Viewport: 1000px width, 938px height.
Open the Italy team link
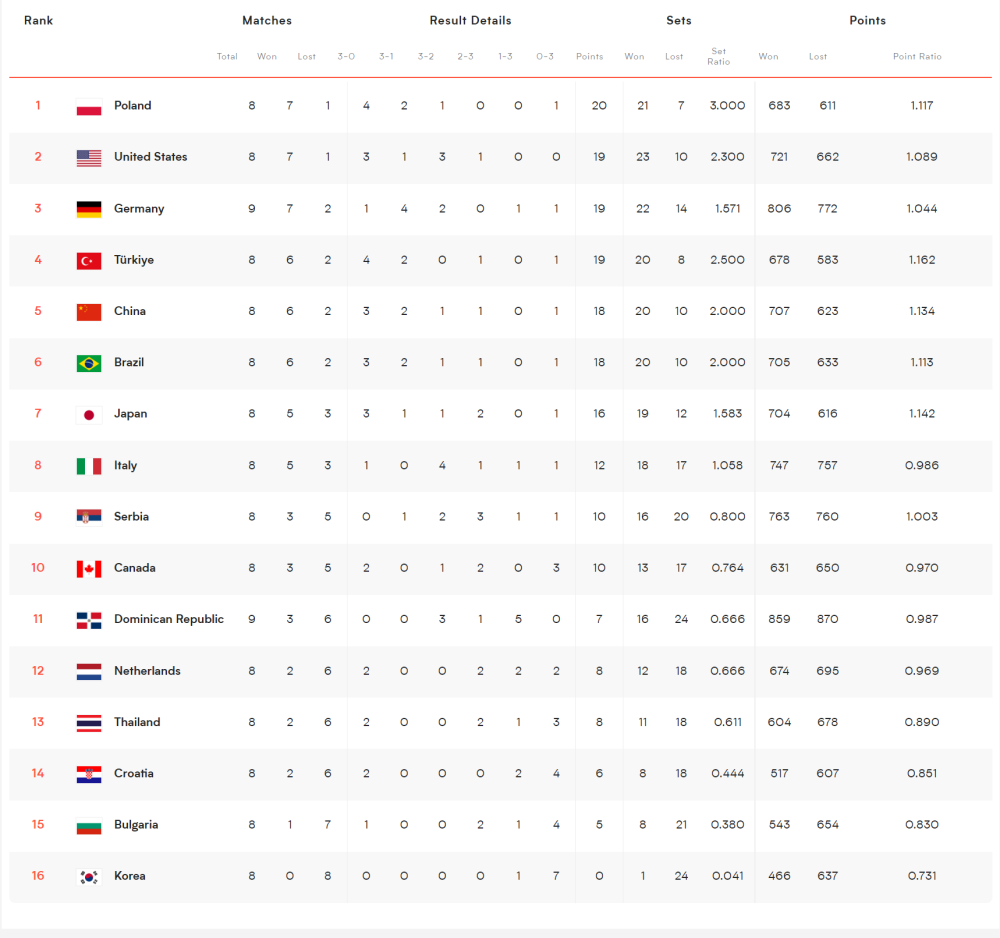(x=126, y=465)
